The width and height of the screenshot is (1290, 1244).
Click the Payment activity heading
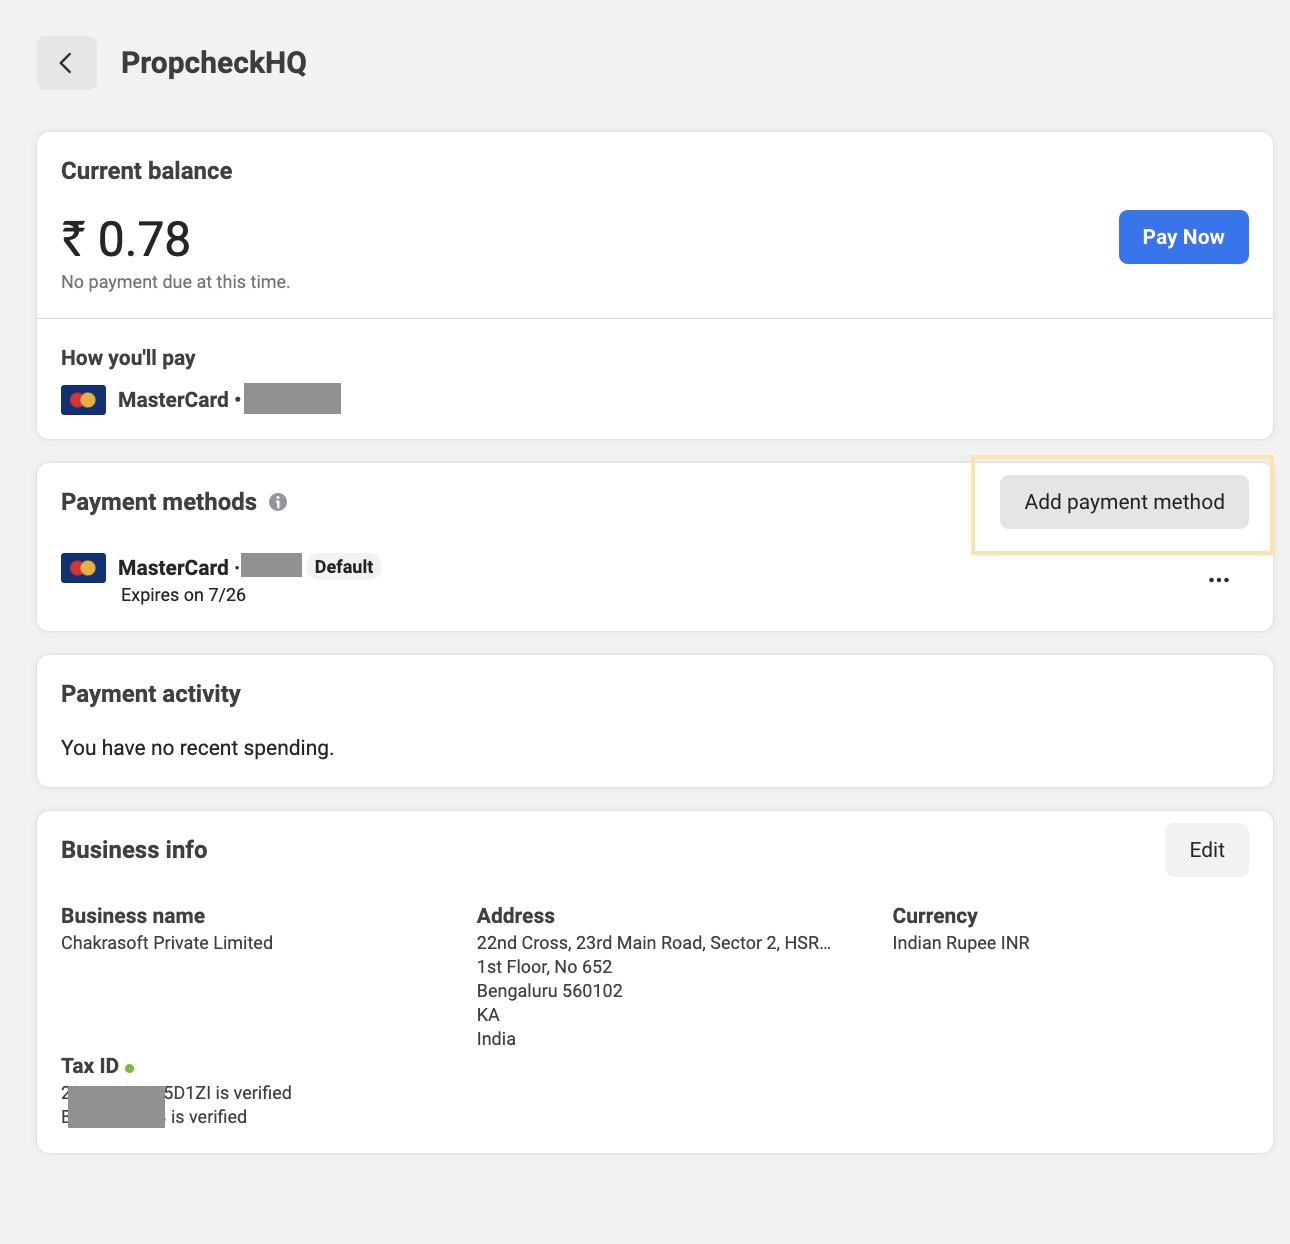click(x=151, y=694)
